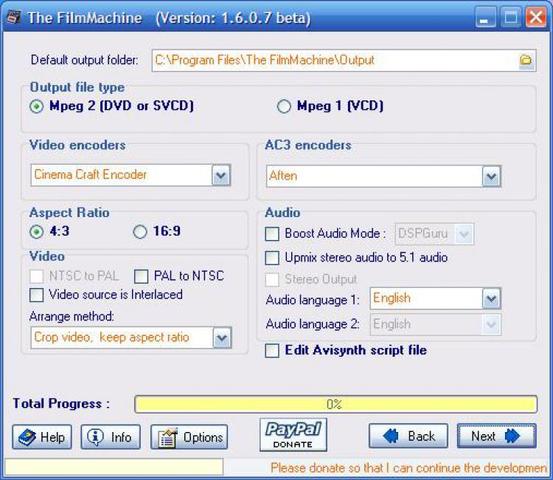
Task: Click the 'Video encoders' group label
Action: [x=77, y=145]
